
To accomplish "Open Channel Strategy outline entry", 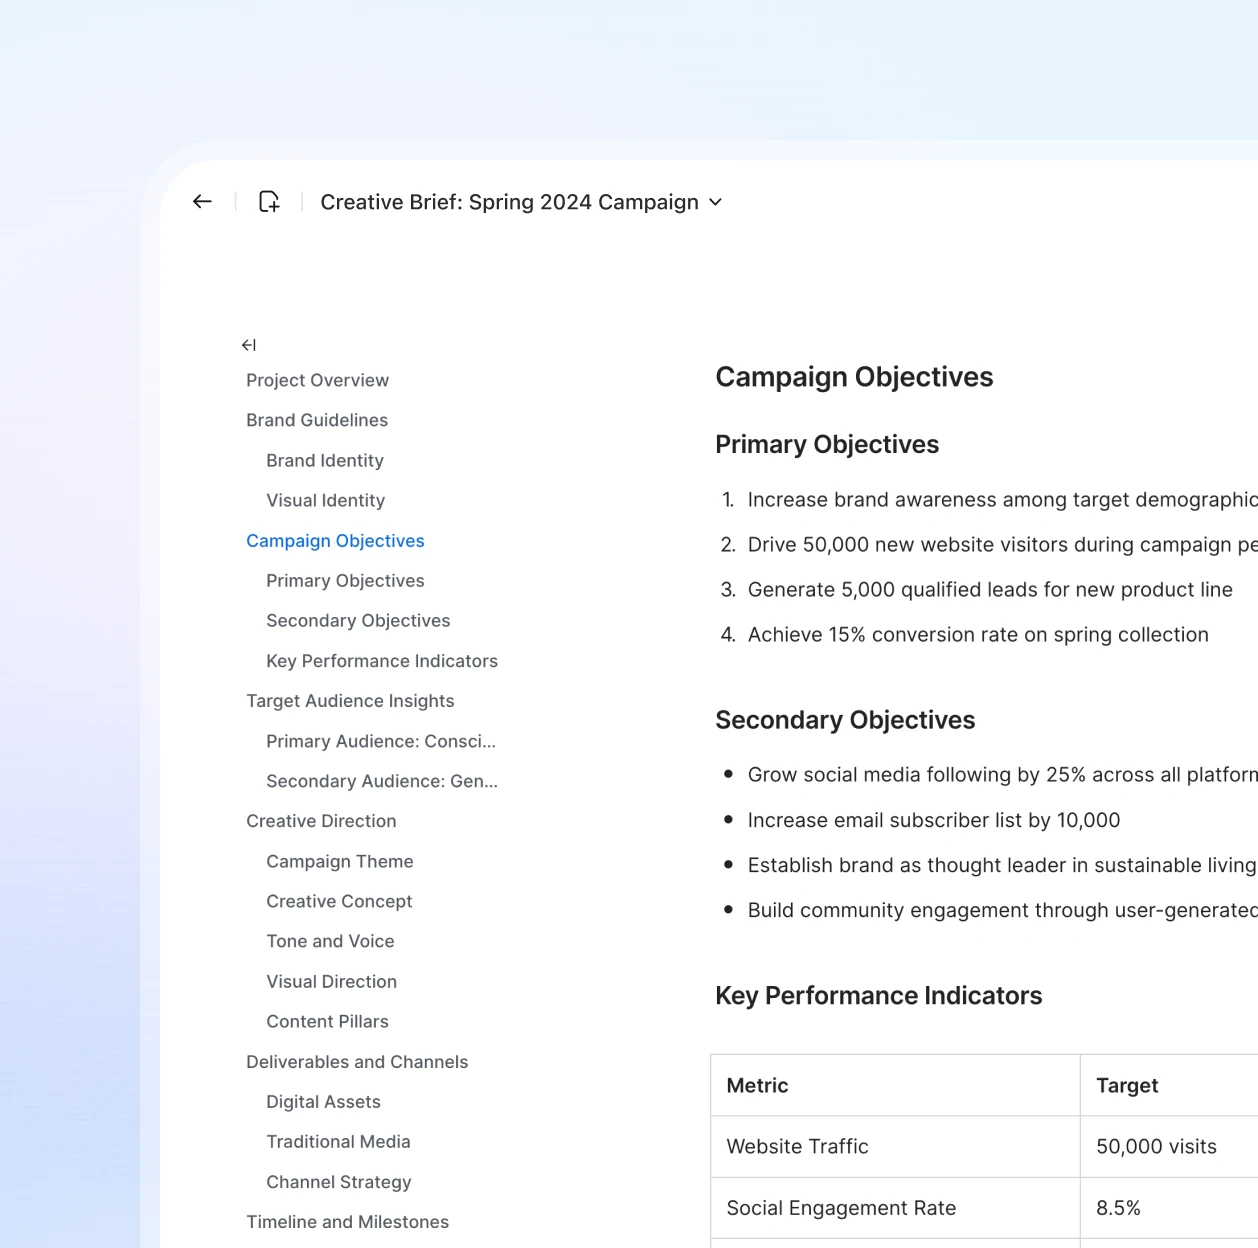I will pos(339,1182).
